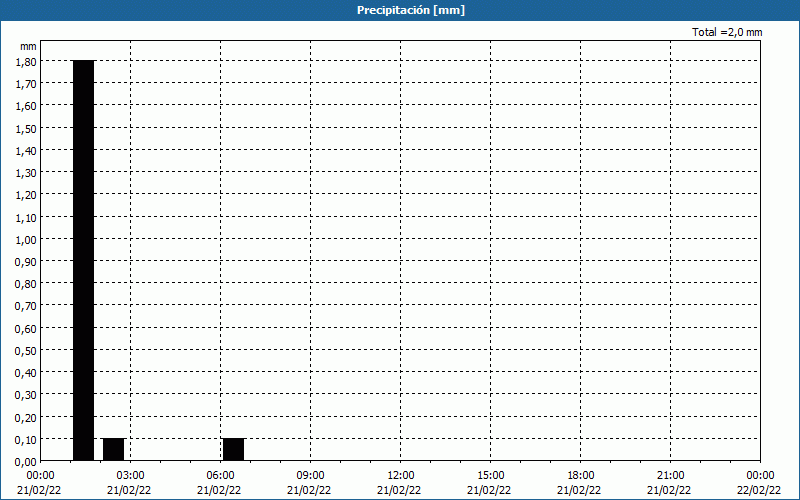The width and height of the screenshot is (800, 500).
Task: Click the '0,10' y-axis value
Action: pos(26,440)
